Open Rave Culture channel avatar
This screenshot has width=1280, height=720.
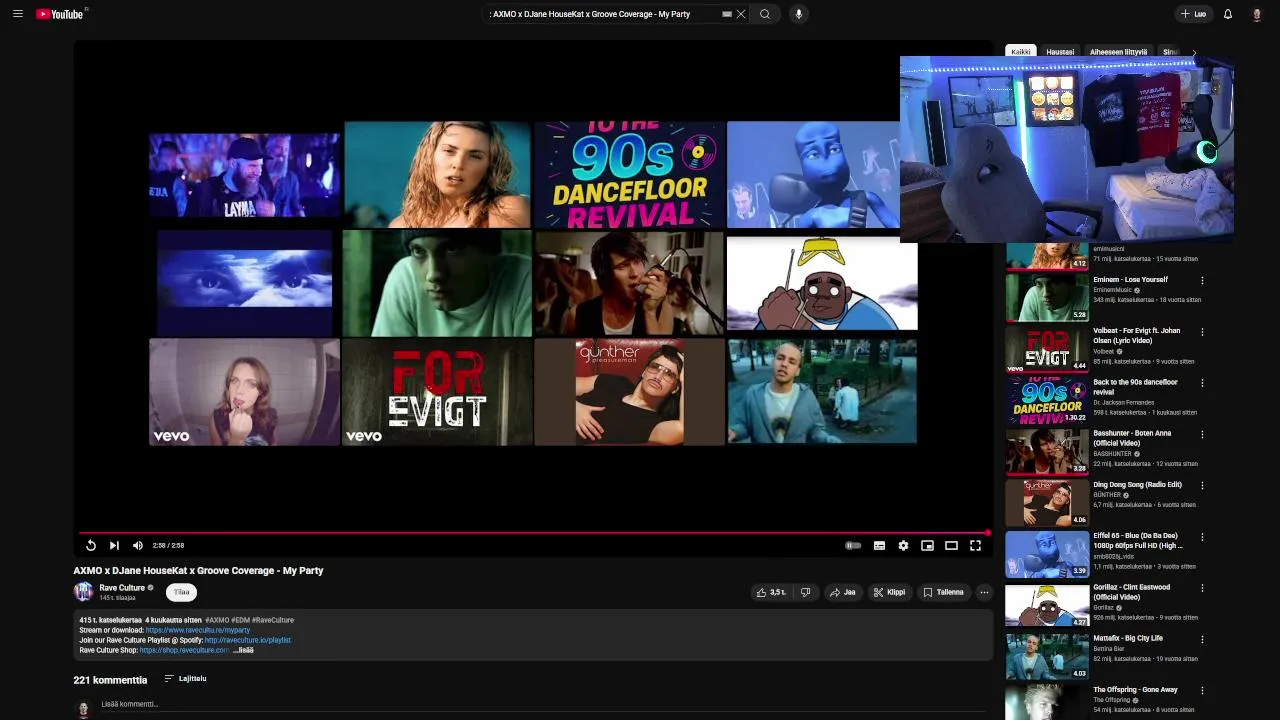pyautogui.click(x=84, y=592)
